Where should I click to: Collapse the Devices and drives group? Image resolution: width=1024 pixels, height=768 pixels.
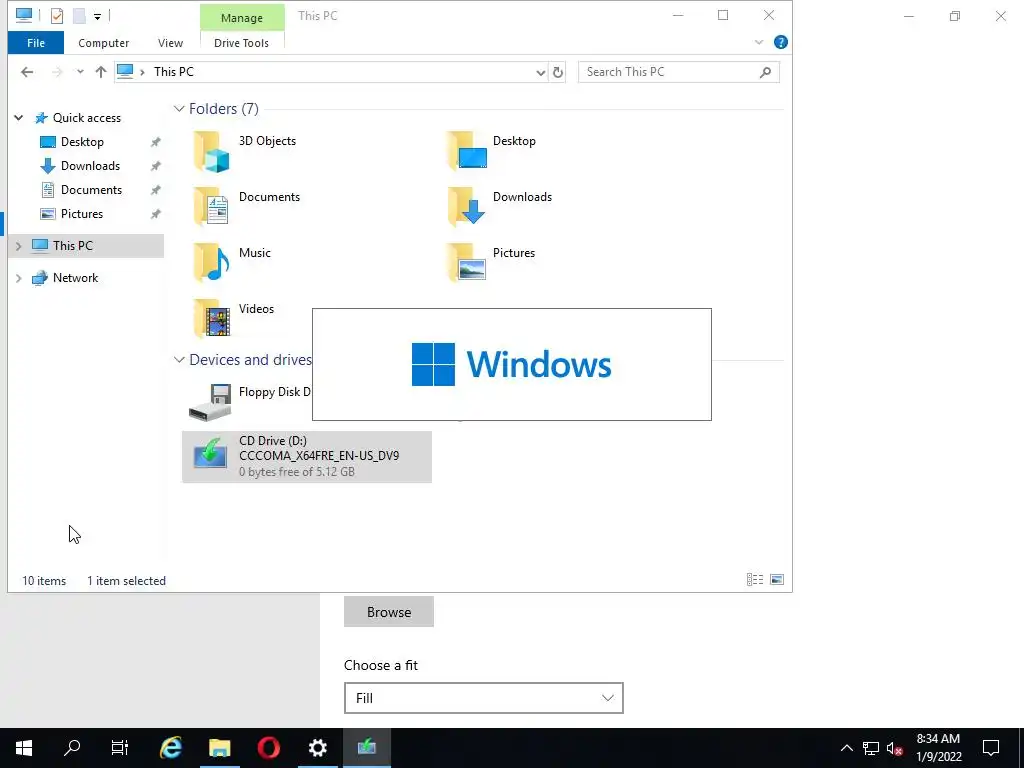pos(179,360)
